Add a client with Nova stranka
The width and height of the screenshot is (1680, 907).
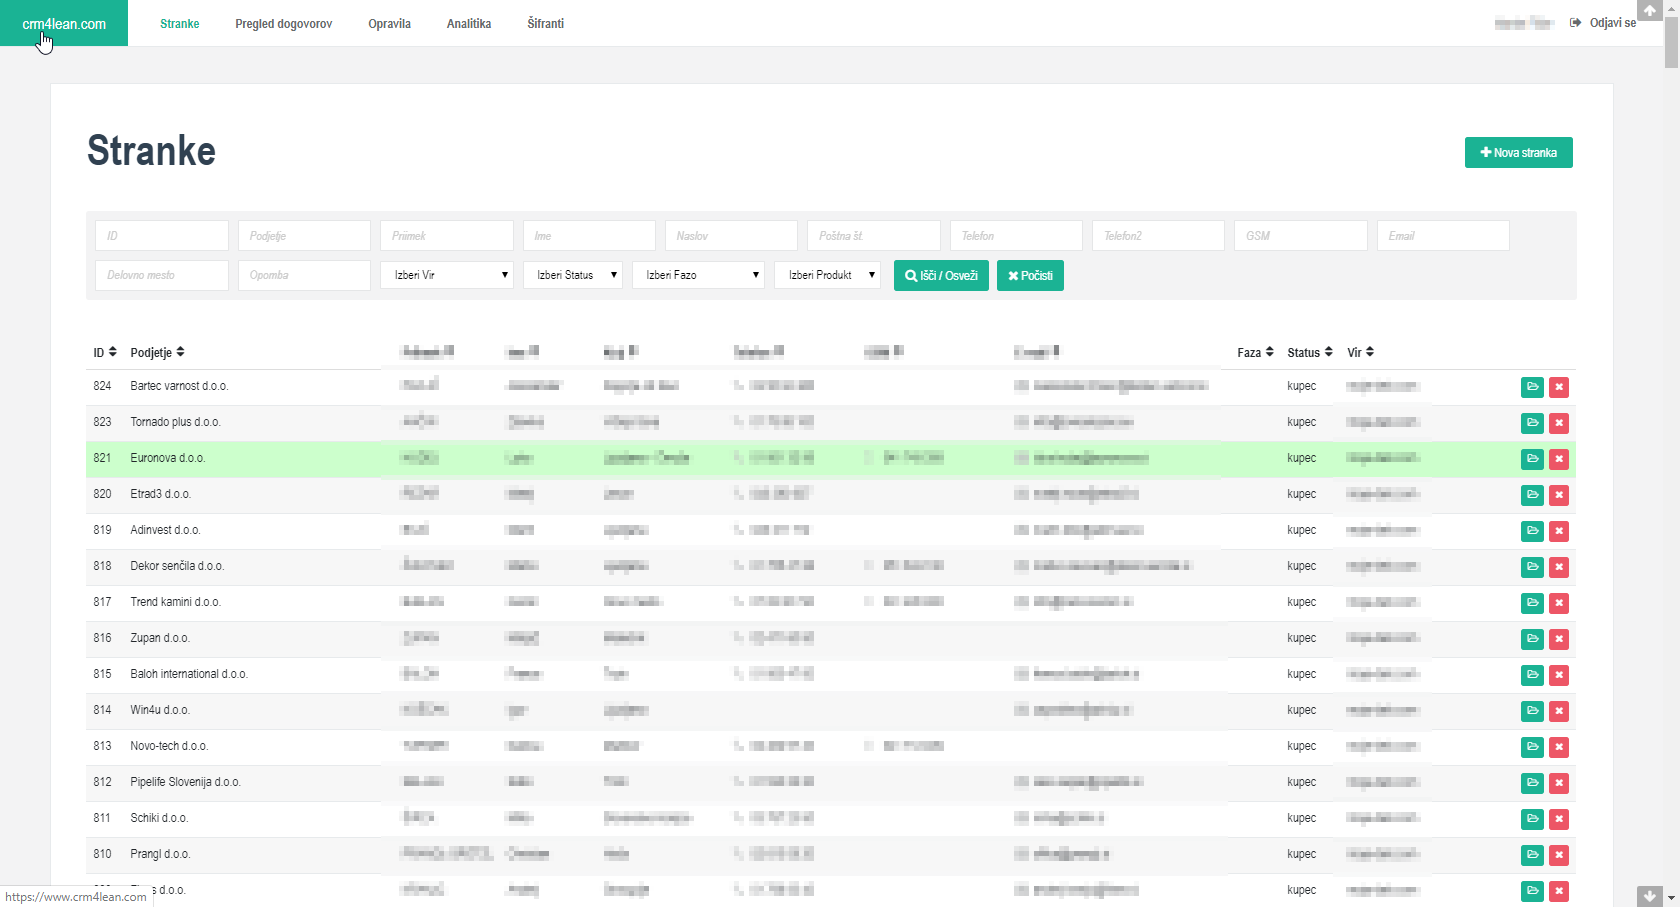tap(1518, 153)
